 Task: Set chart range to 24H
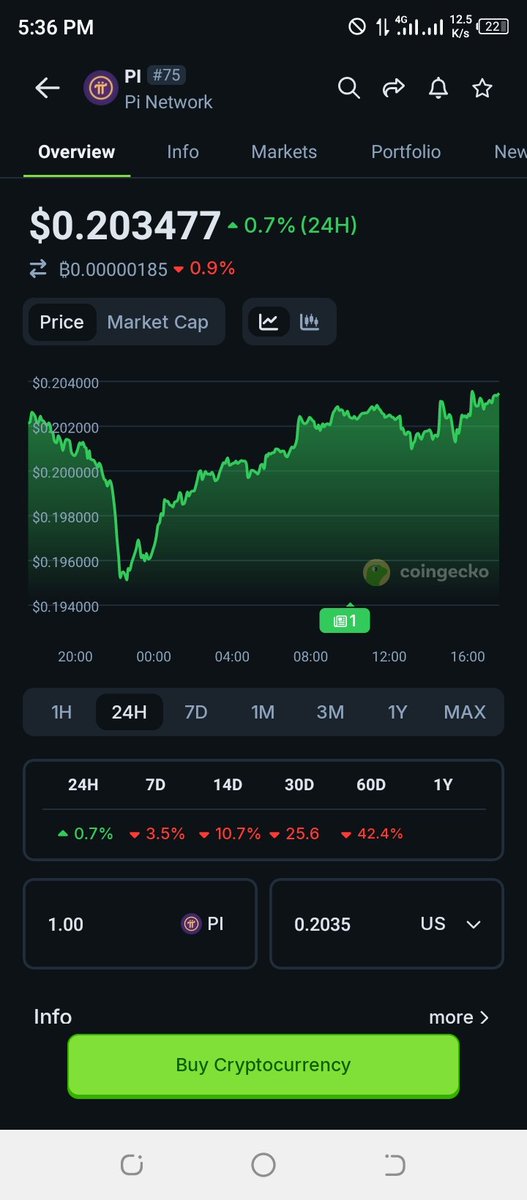129,712
